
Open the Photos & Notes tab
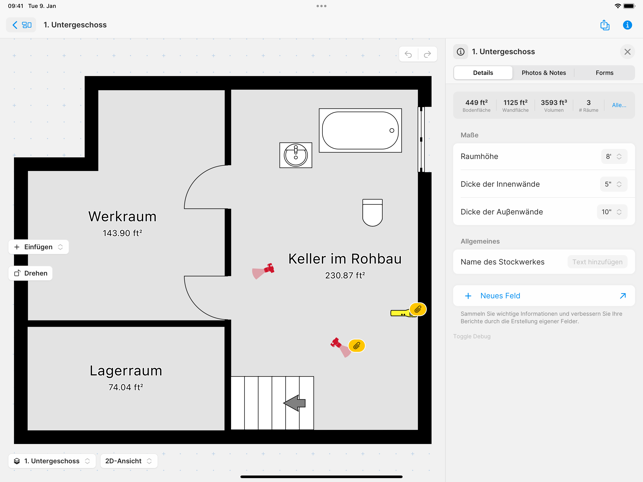[544, 73]
